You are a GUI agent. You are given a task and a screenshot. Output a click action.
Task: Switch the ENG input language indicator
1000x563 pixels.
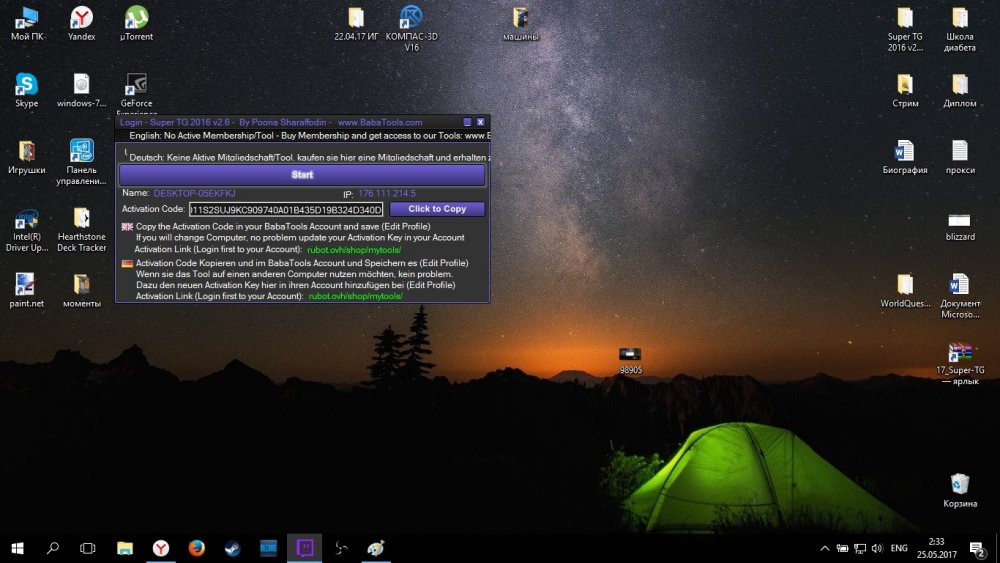click(x=899, y=548)
